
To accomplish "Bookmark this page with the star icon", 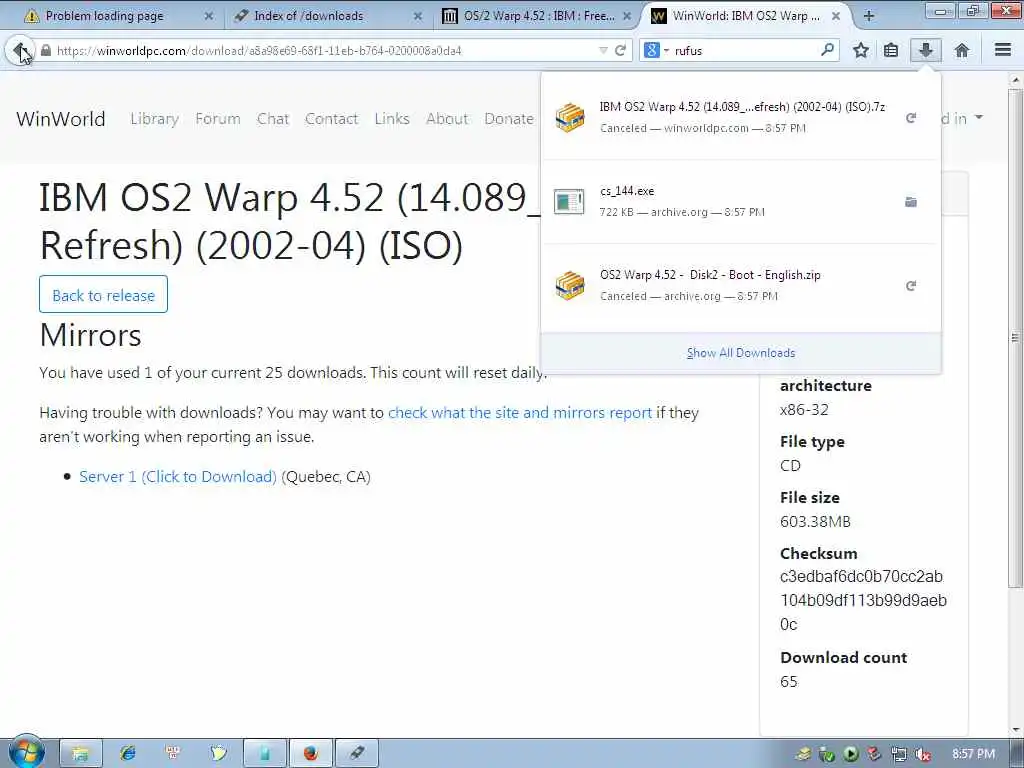I will 861,50.
